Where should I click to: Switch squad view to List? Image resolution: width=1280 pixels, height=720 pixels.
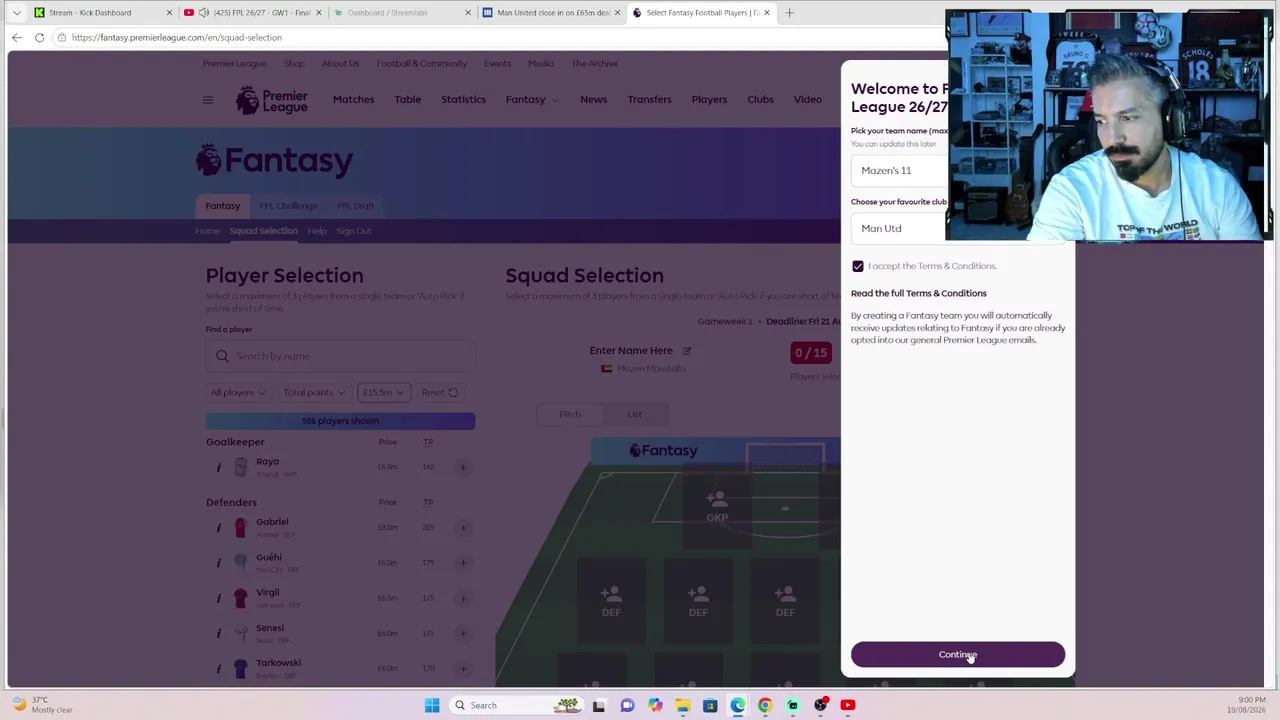tap(635, 414)
